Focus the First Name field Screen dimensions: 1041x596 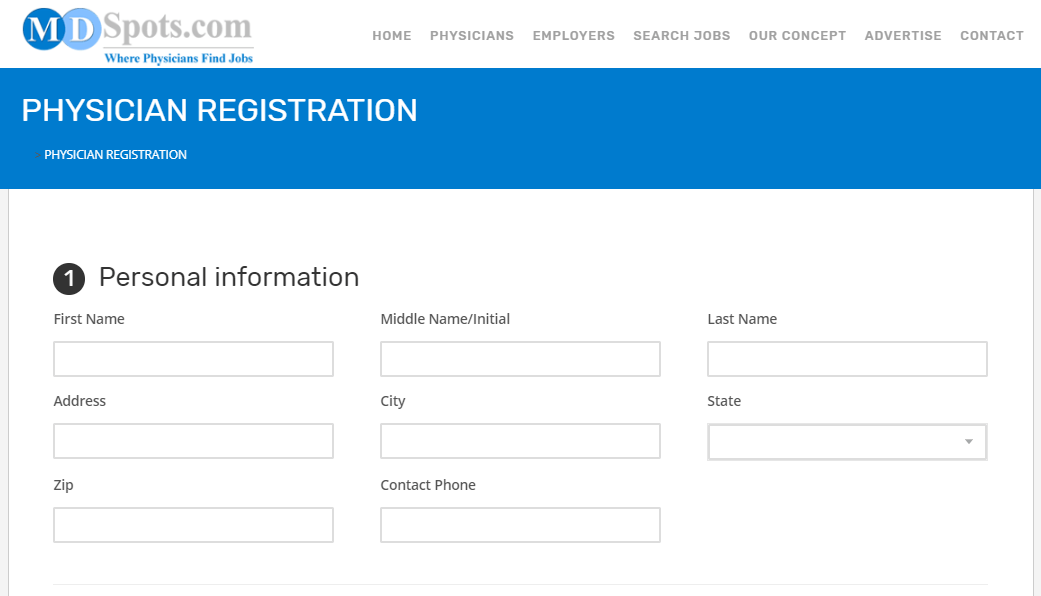tap(193, 359)
